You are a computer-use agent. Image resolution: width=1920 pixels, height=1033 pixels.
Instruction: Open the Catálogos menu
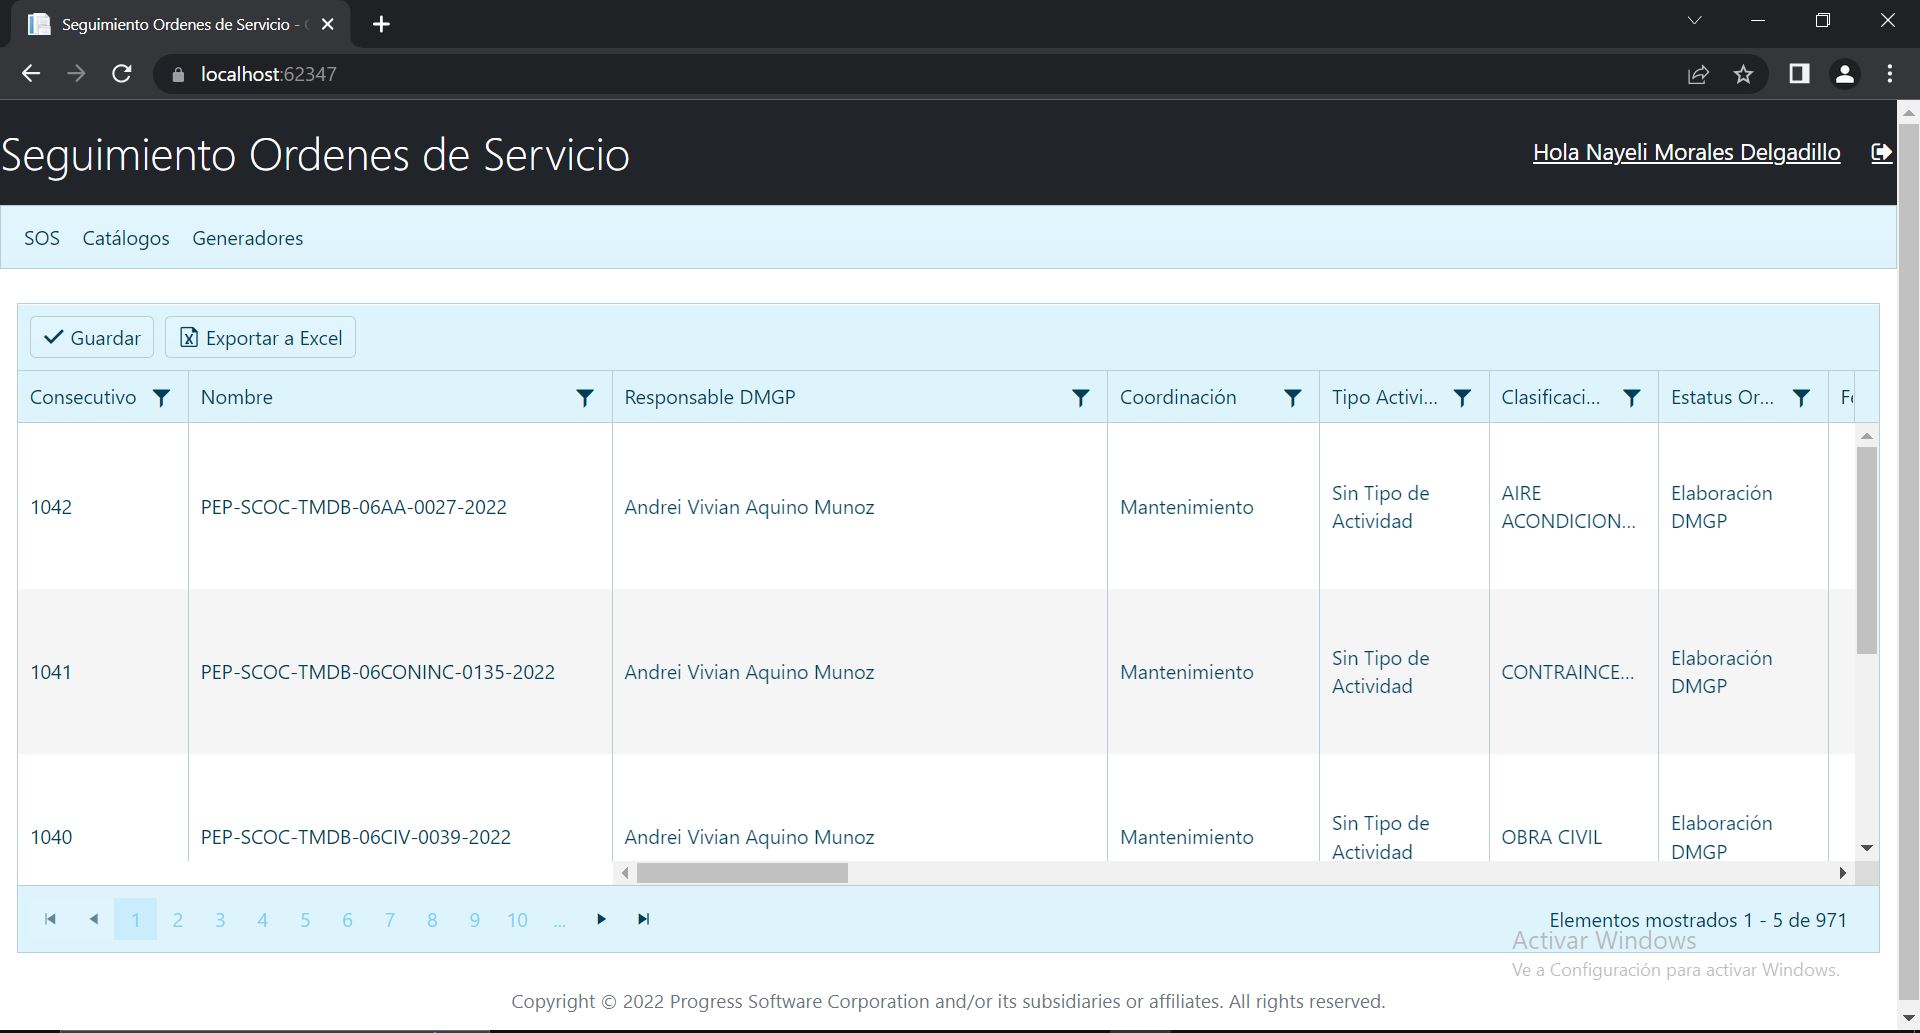126,238
